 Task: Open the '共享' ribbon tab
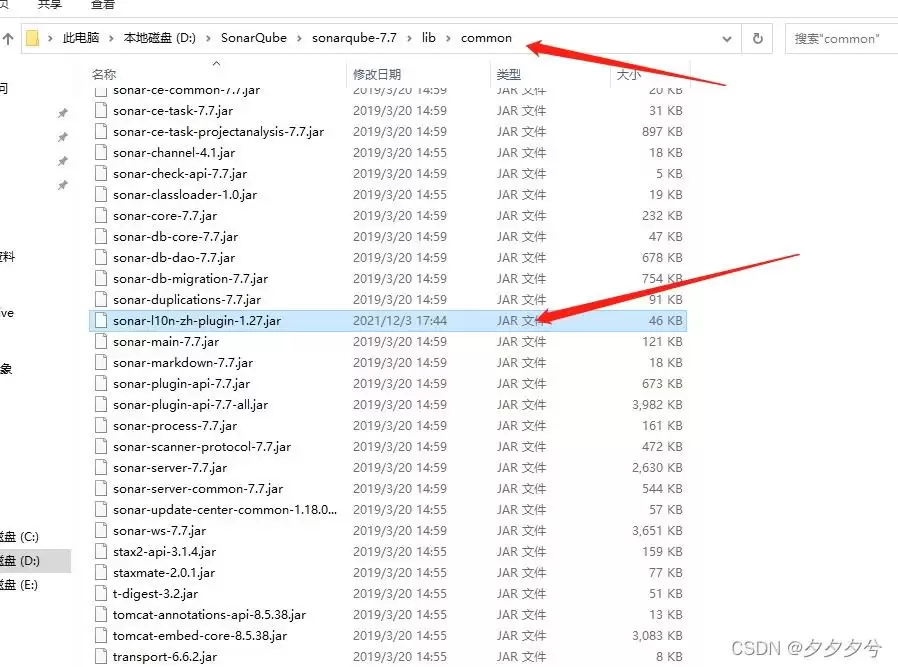[49, 5]
